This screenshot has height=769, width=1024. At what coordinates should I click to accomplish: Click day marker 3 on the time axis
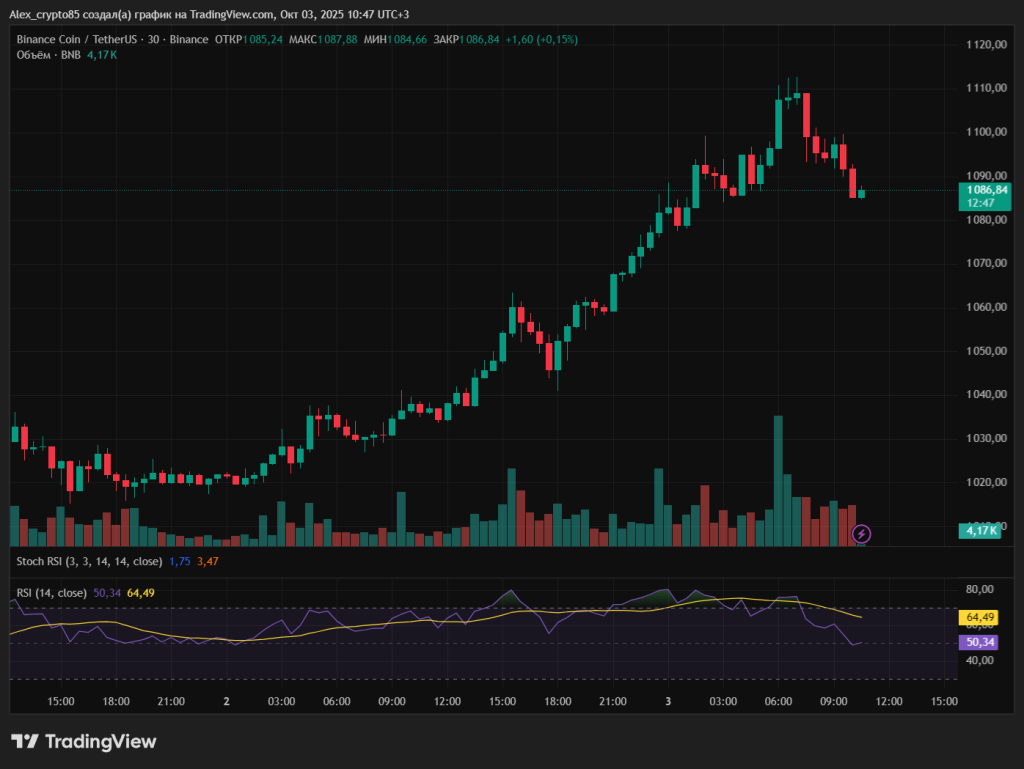coord(668,702)
